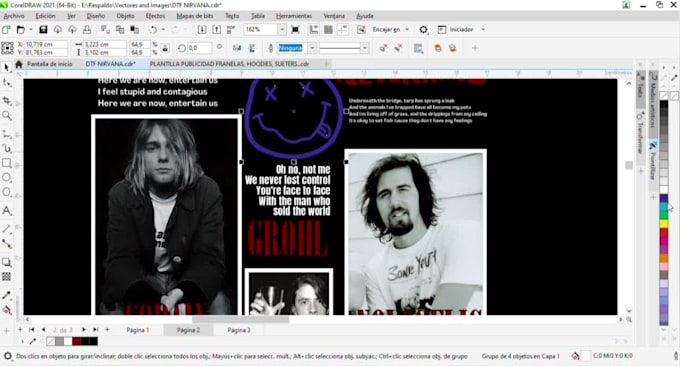Click new document tab plus button

tap(327, 64)
